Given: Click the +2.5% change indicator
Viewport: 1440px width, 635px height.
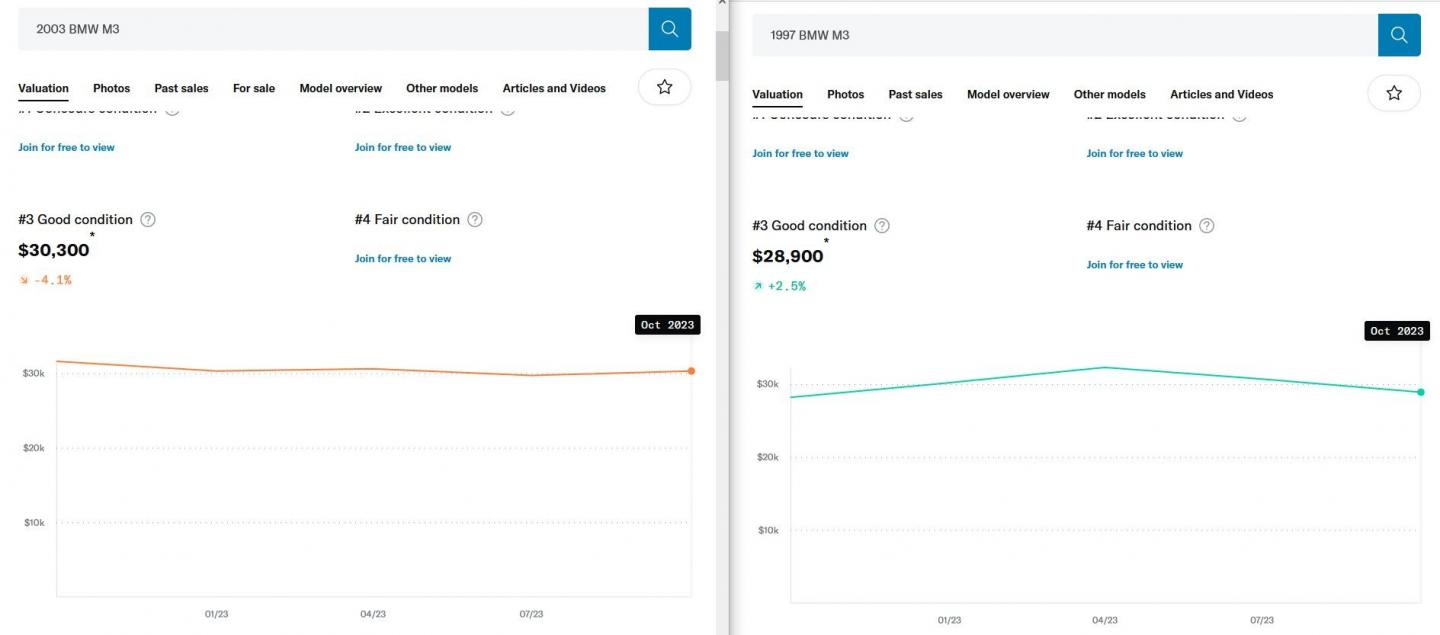Looking at the screenshot, I should (x=779, y=286).
